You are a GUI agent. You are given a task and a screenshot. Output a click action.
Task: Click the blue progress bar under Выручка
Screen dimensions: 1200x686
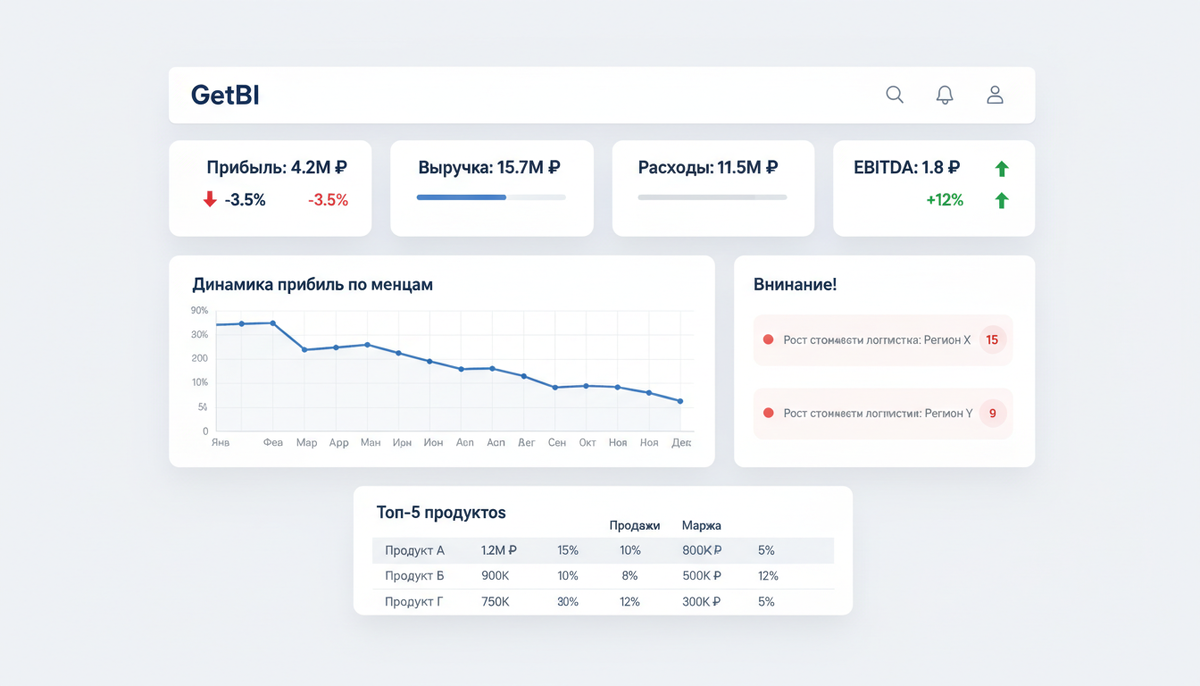(x=491, y=197)
